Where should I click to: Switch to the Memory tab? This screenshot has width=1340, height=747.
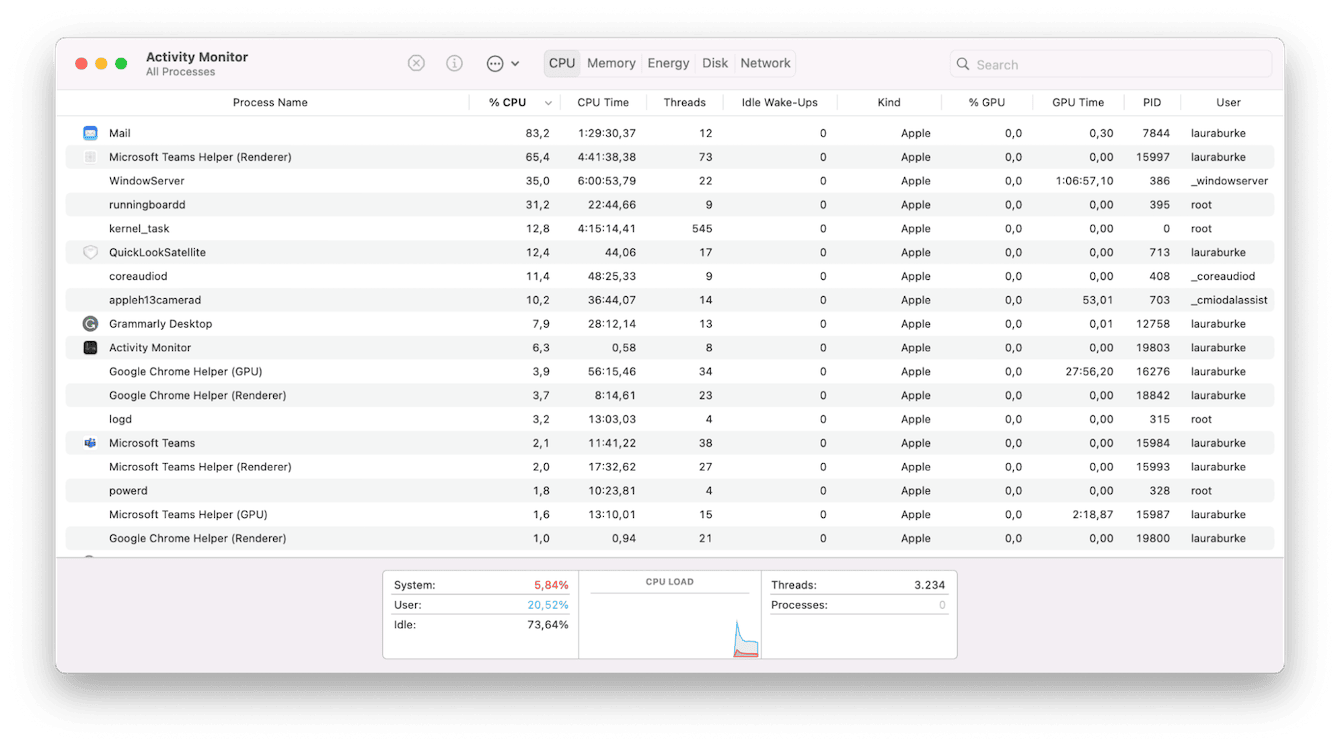point(611,62)
